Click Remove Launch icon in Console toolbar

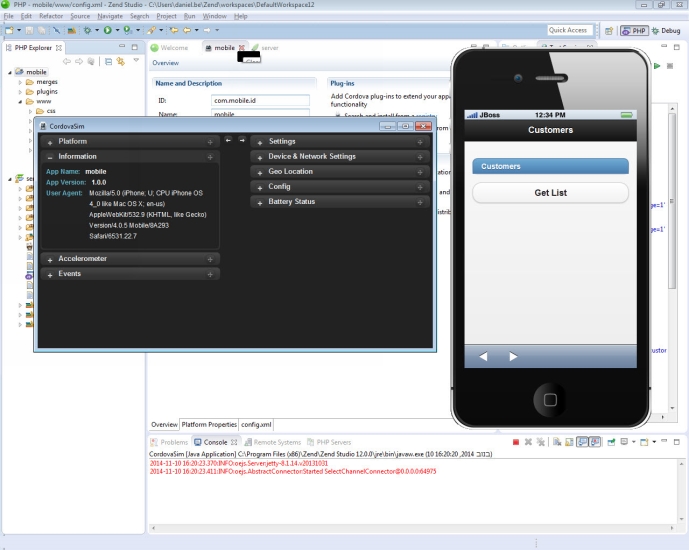(x=528, y=442)
